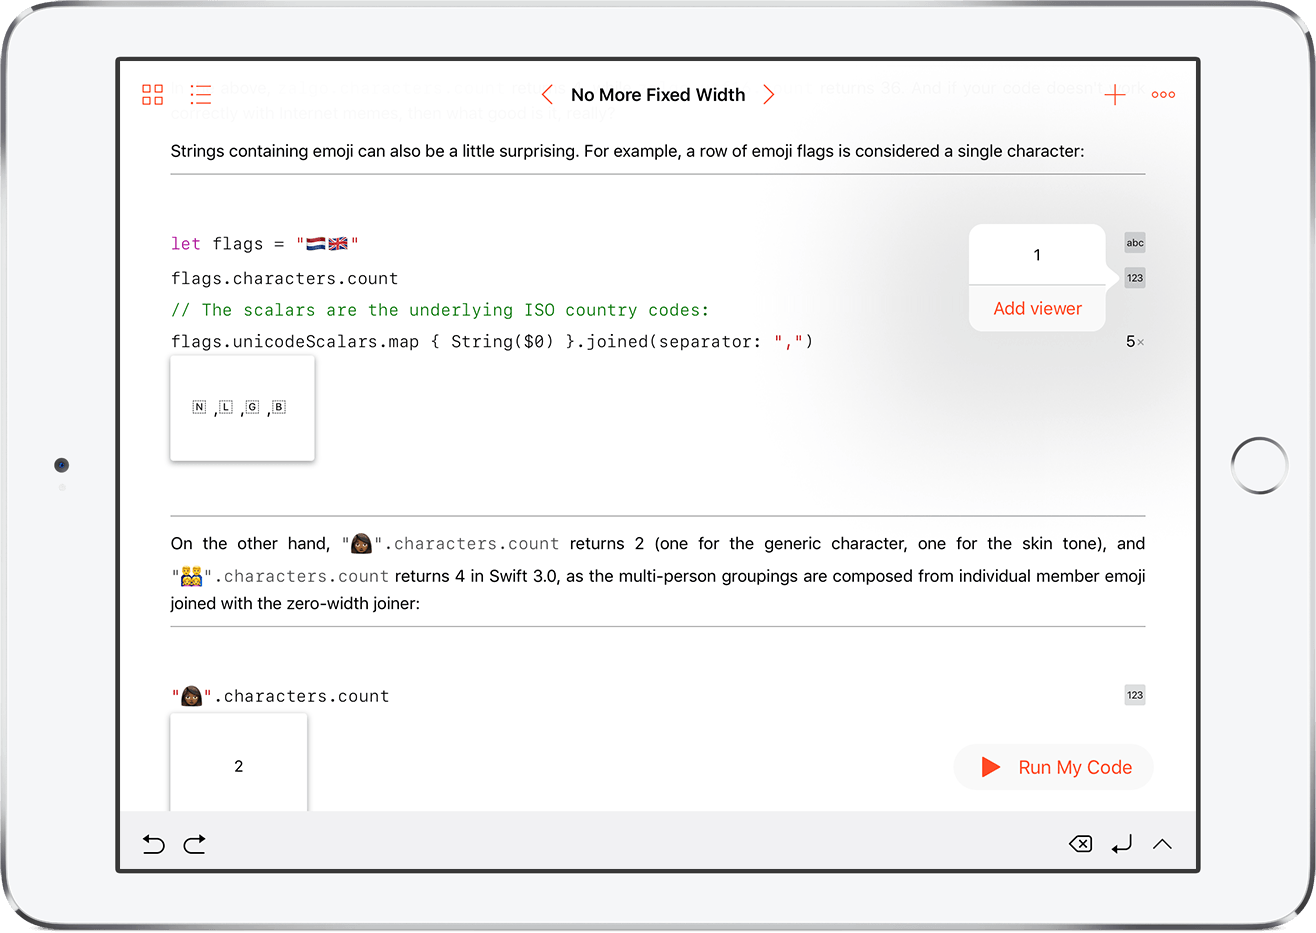Place cursor in the let flags code line
Viewport: 1316px width, 933px height.
click(264, 244)
